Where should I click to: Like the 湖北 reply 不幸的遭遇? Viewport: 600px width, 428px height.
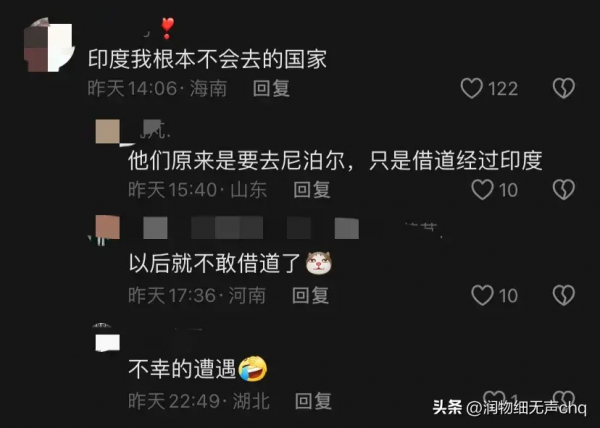pos(494,398)
